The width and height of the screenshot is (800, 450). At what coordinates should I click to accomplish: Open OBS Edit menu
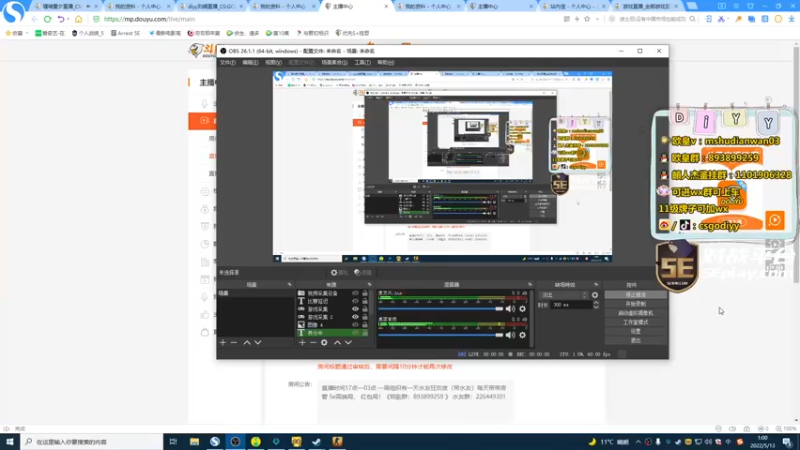point(250,62)
